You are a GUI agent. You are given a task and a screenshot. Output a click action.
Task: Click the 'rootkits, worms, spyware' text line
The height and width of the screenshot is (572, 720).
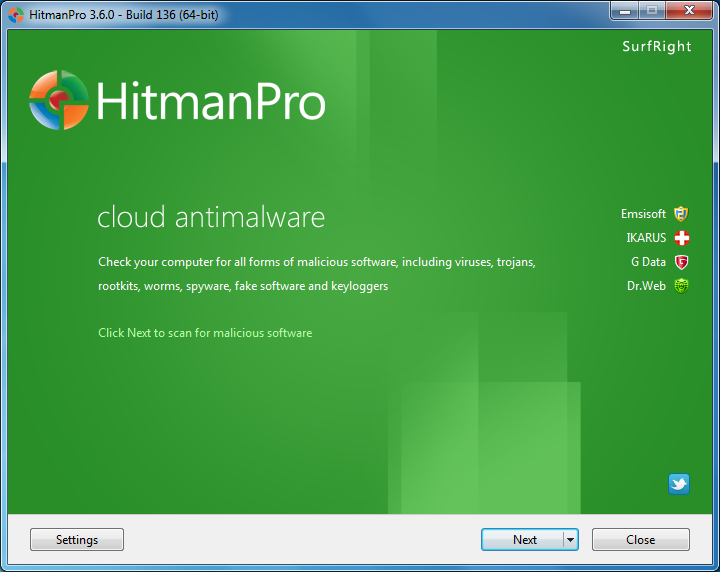(243, 286)
